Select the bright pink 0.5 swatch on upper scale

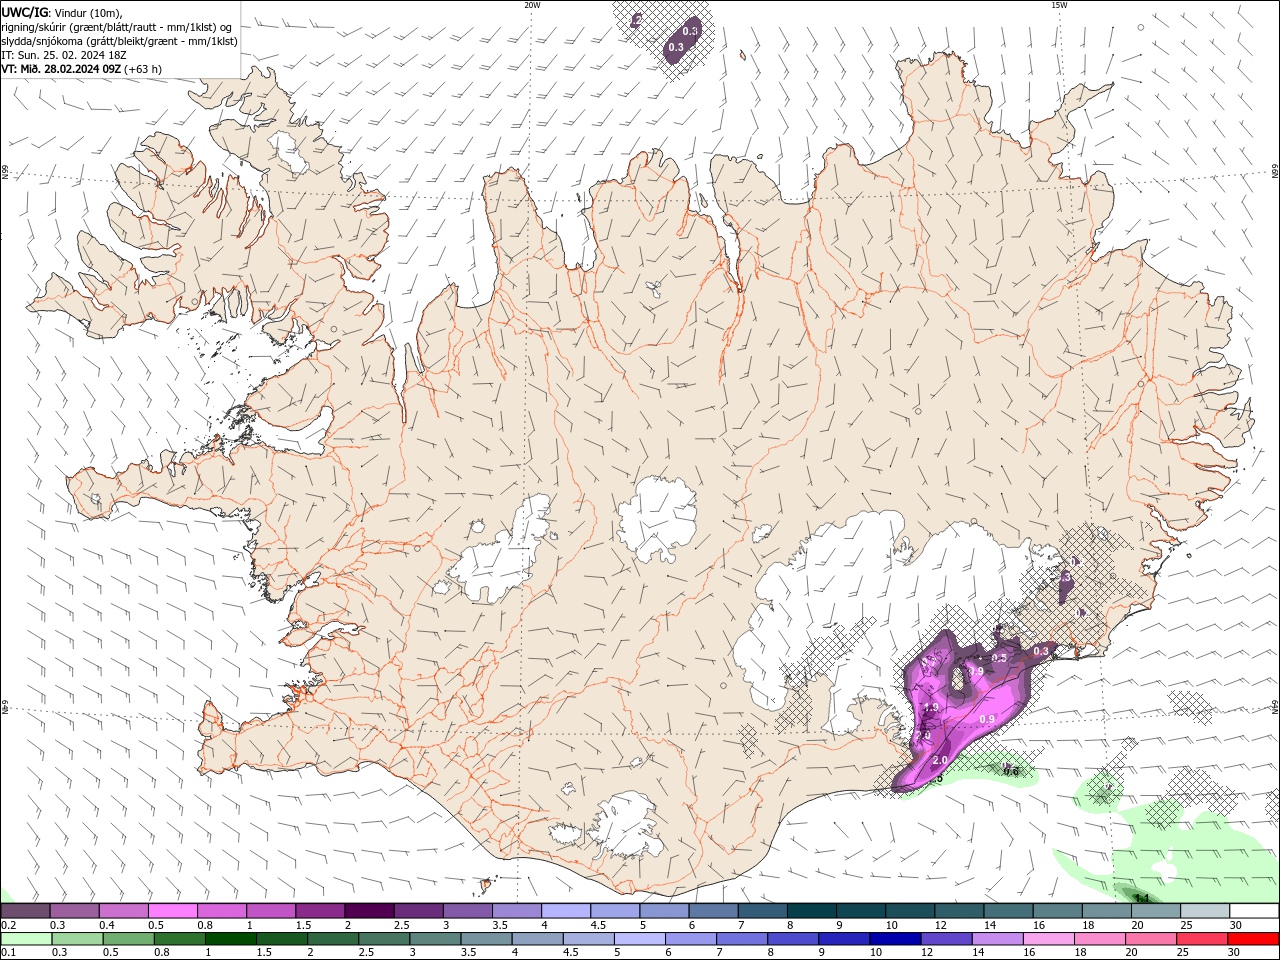click(172, 910)
